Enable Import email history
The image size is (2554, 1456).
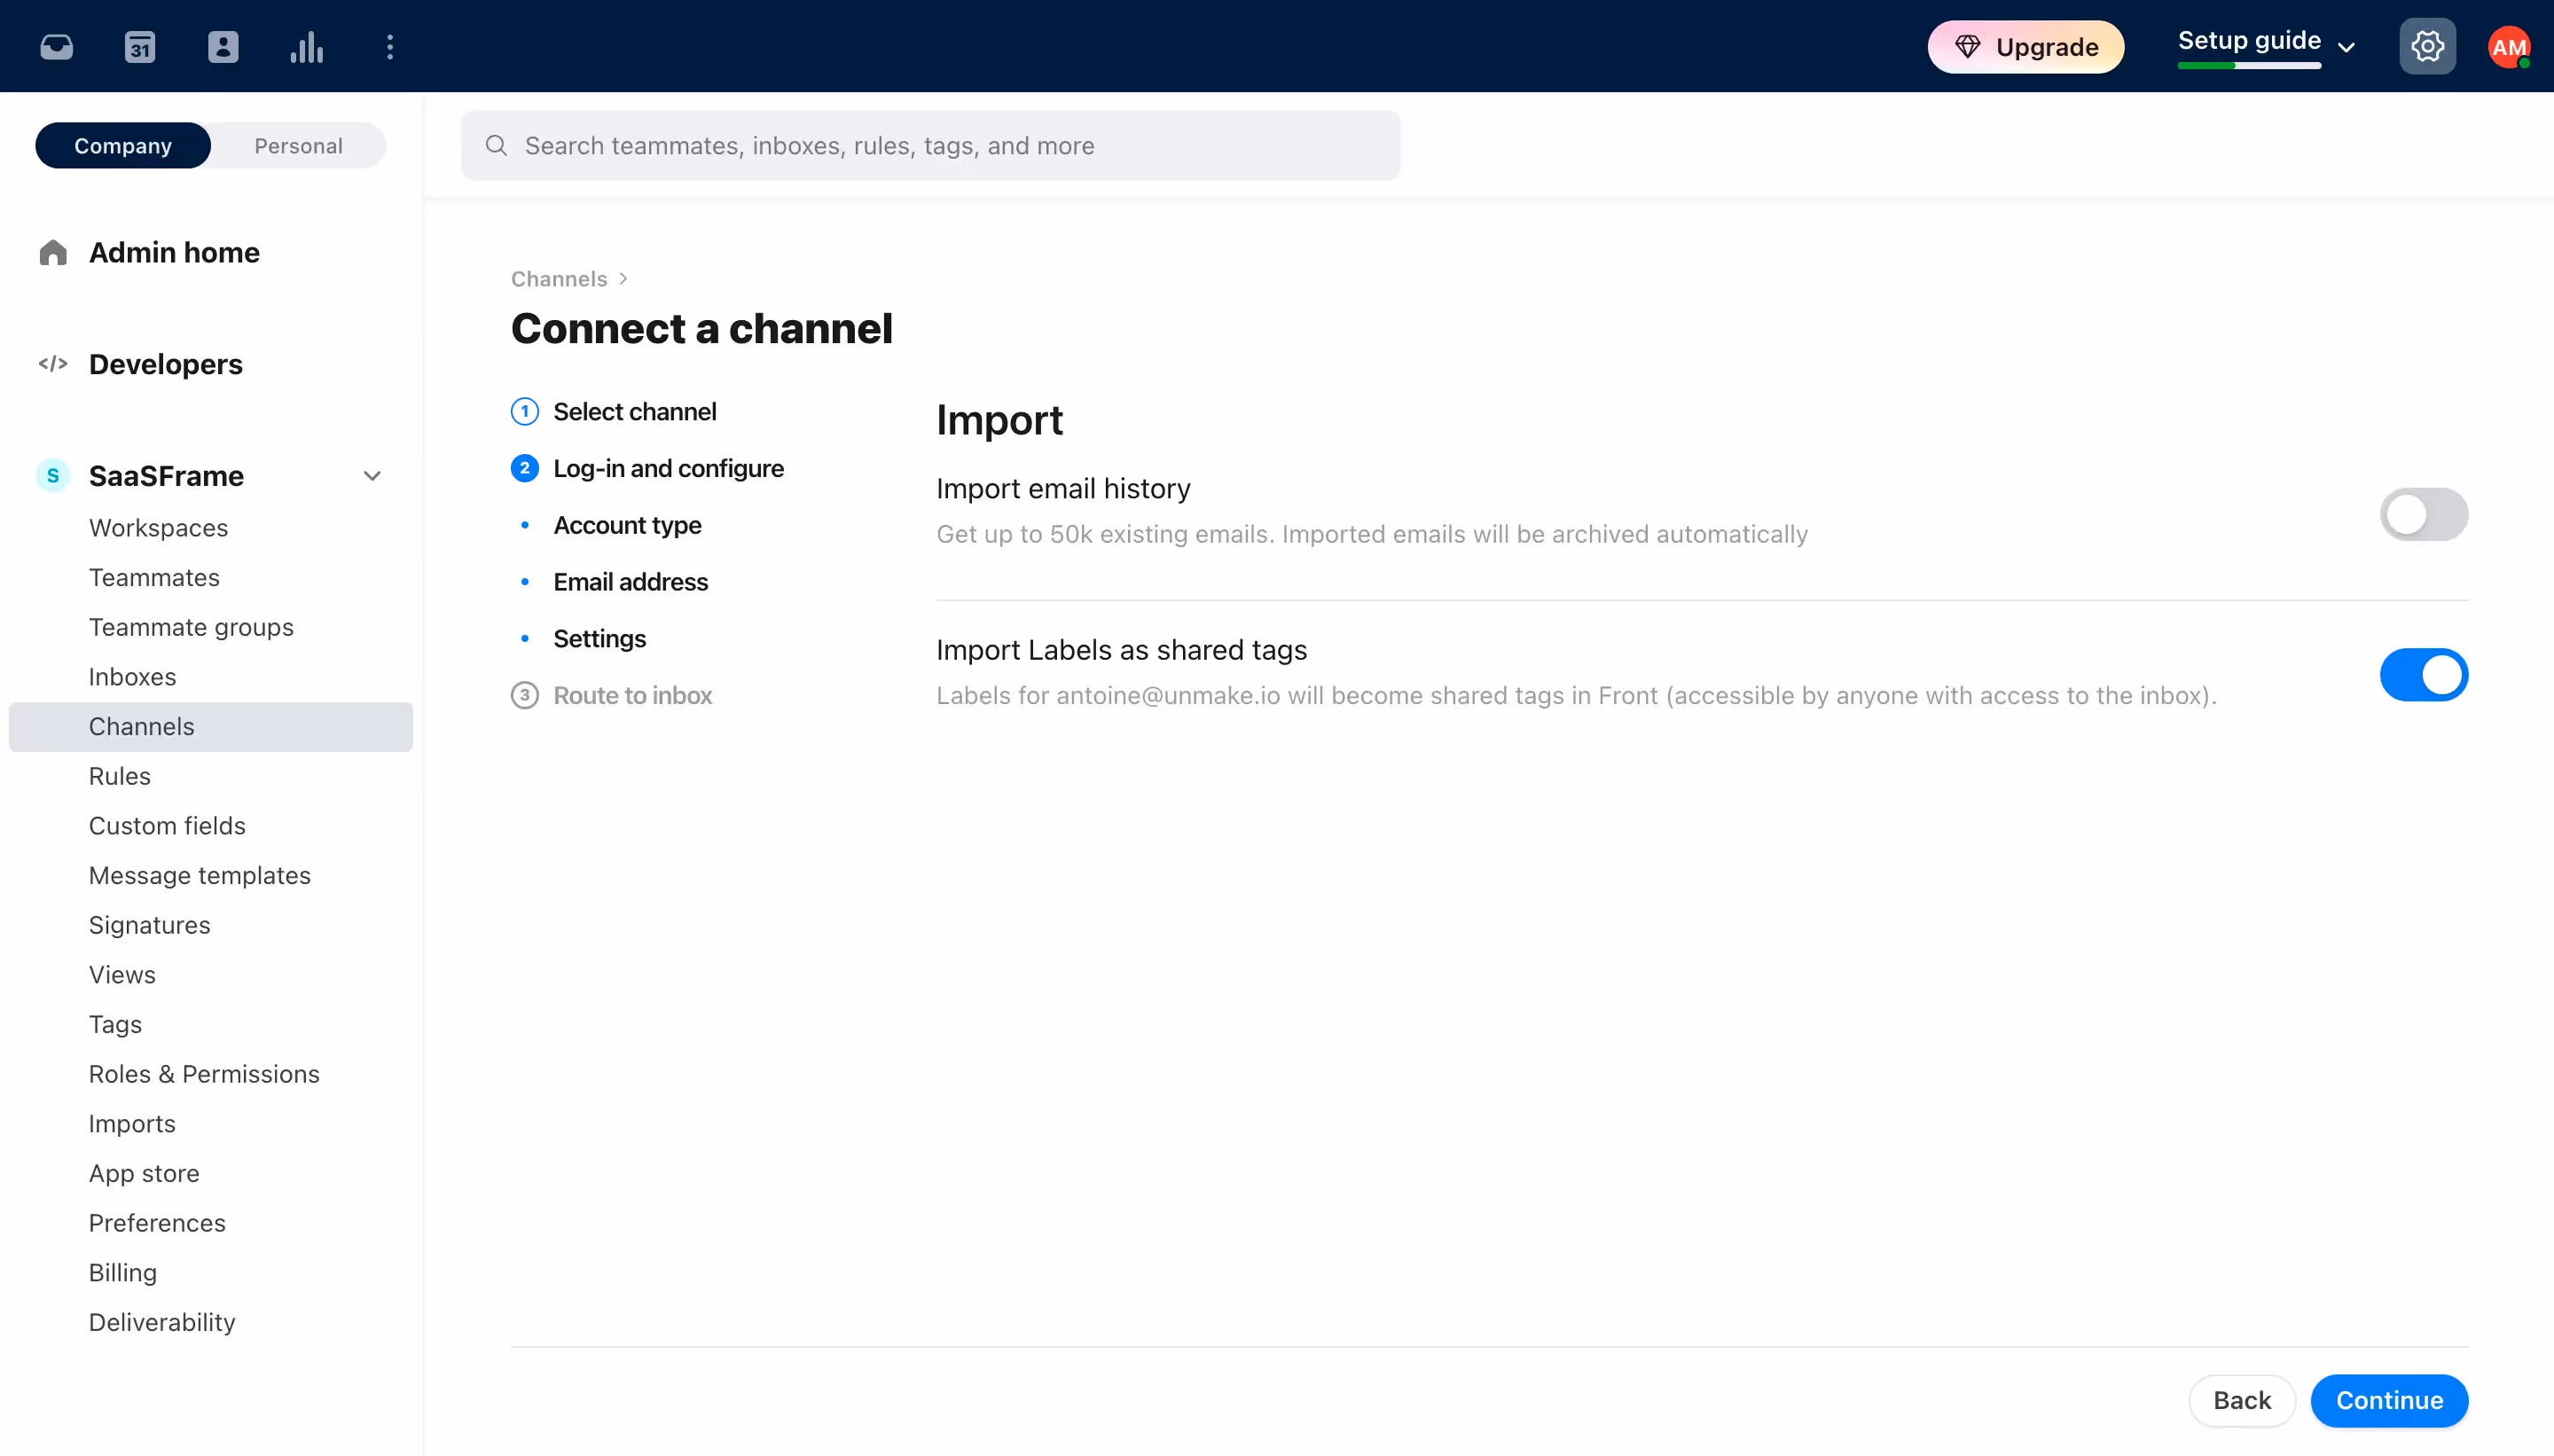point(2422,514)
